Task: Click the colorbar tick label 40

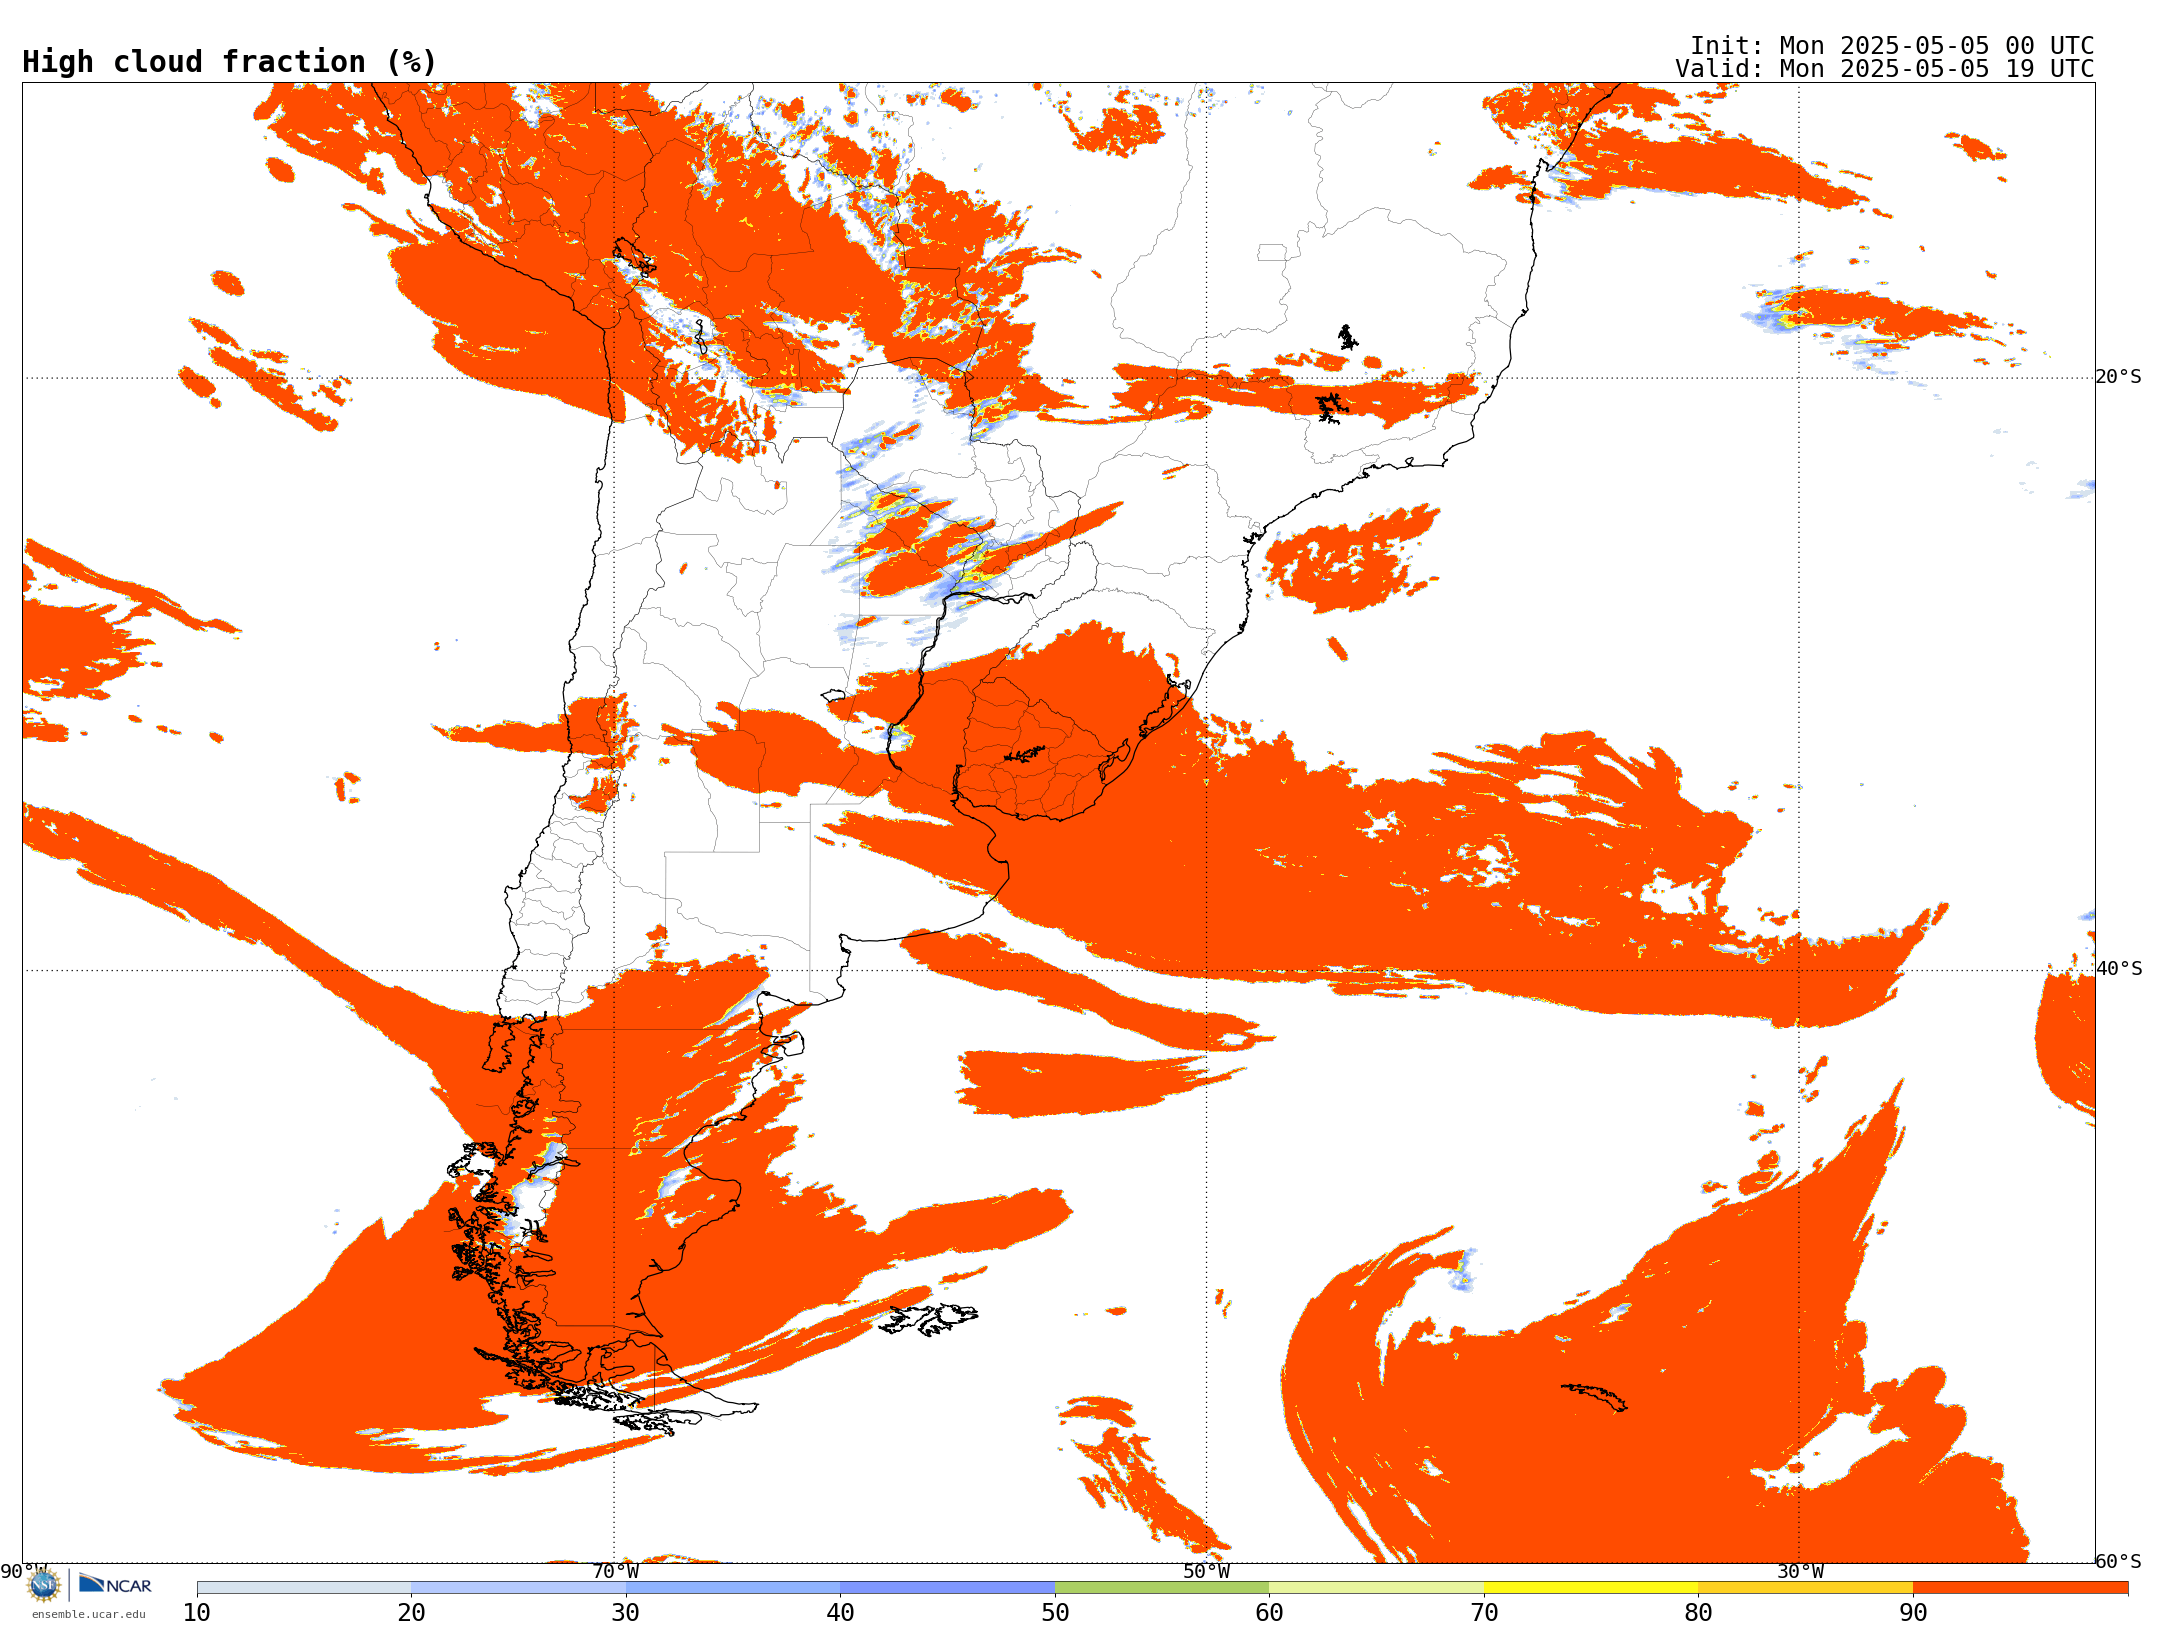Action: [840, 1612]
